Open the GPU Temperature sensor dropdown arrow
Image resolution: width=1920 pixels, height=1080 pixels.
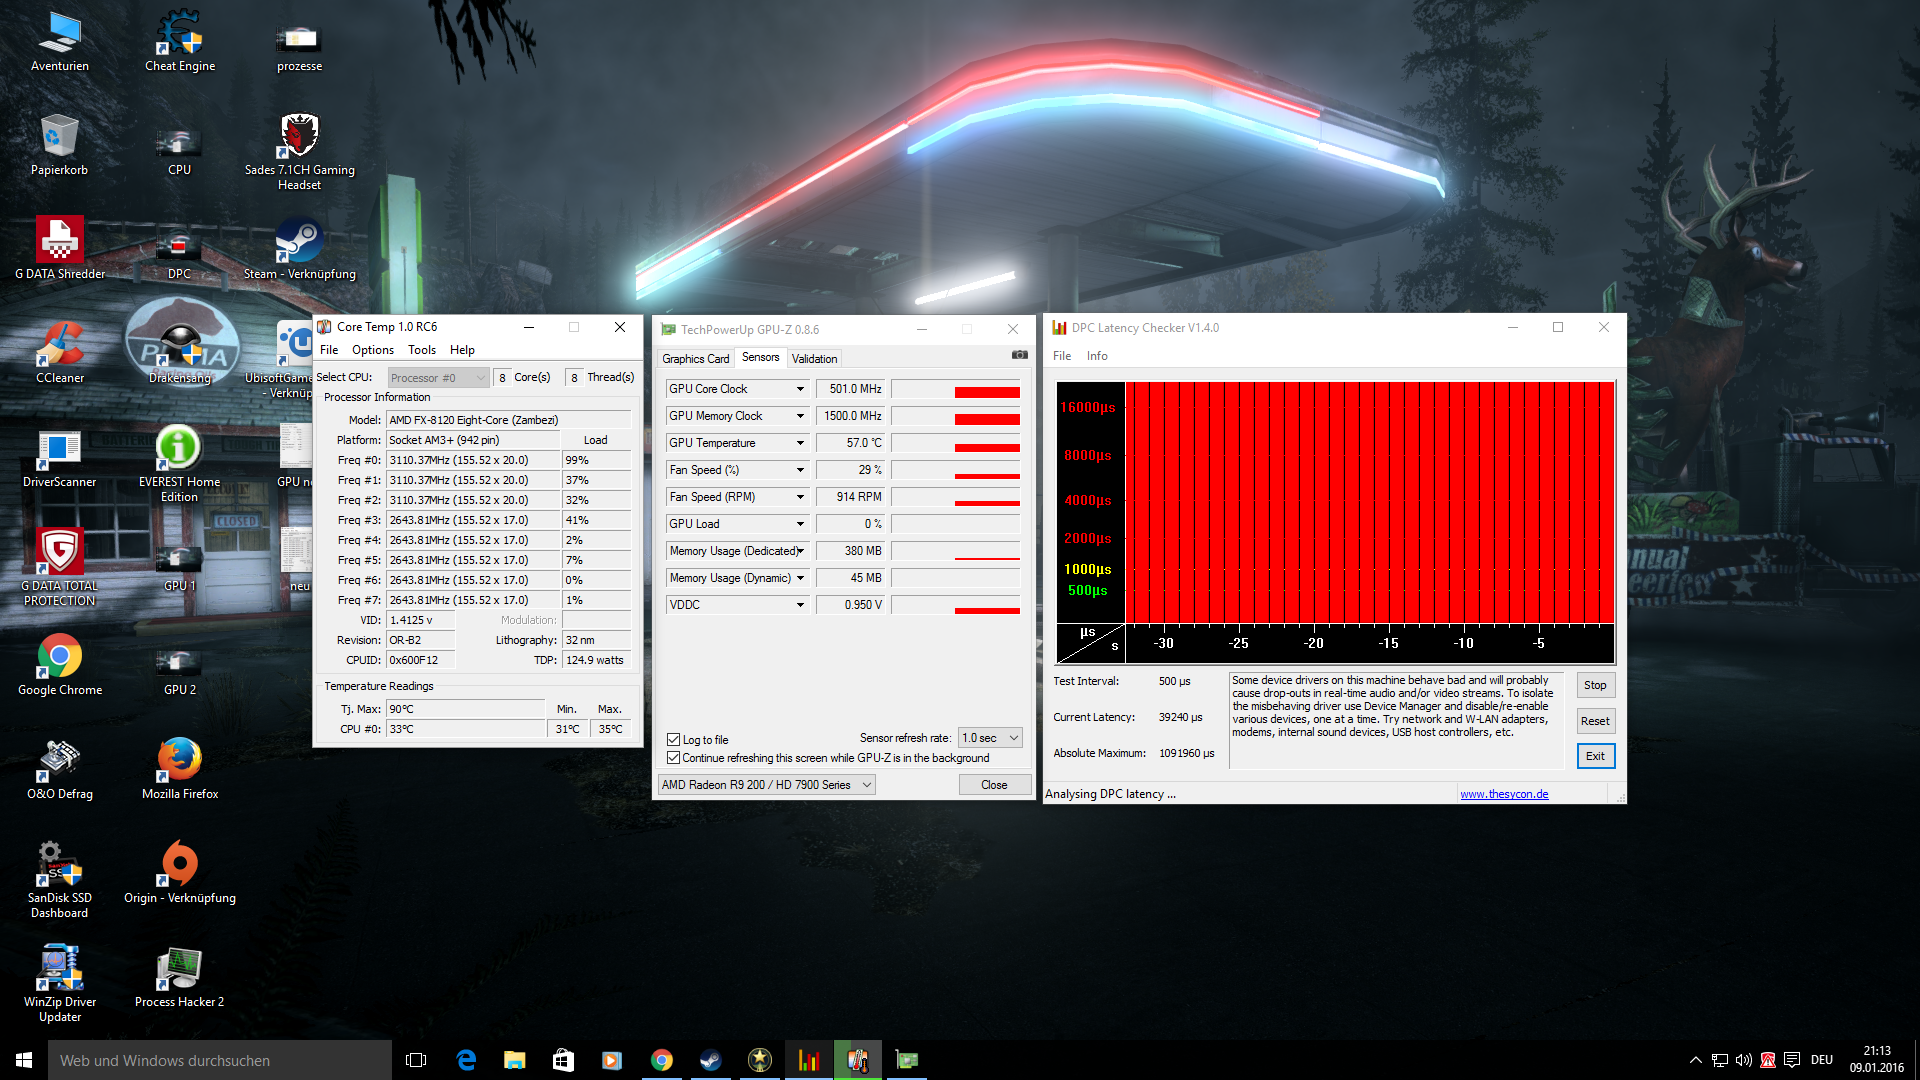pos(800,443)
